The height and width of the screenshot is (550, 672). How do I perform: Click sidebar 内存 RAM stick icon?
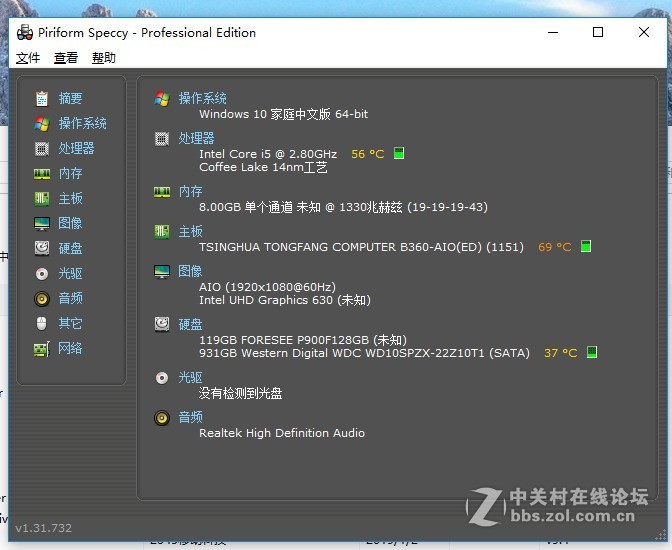tap(42, 174)
